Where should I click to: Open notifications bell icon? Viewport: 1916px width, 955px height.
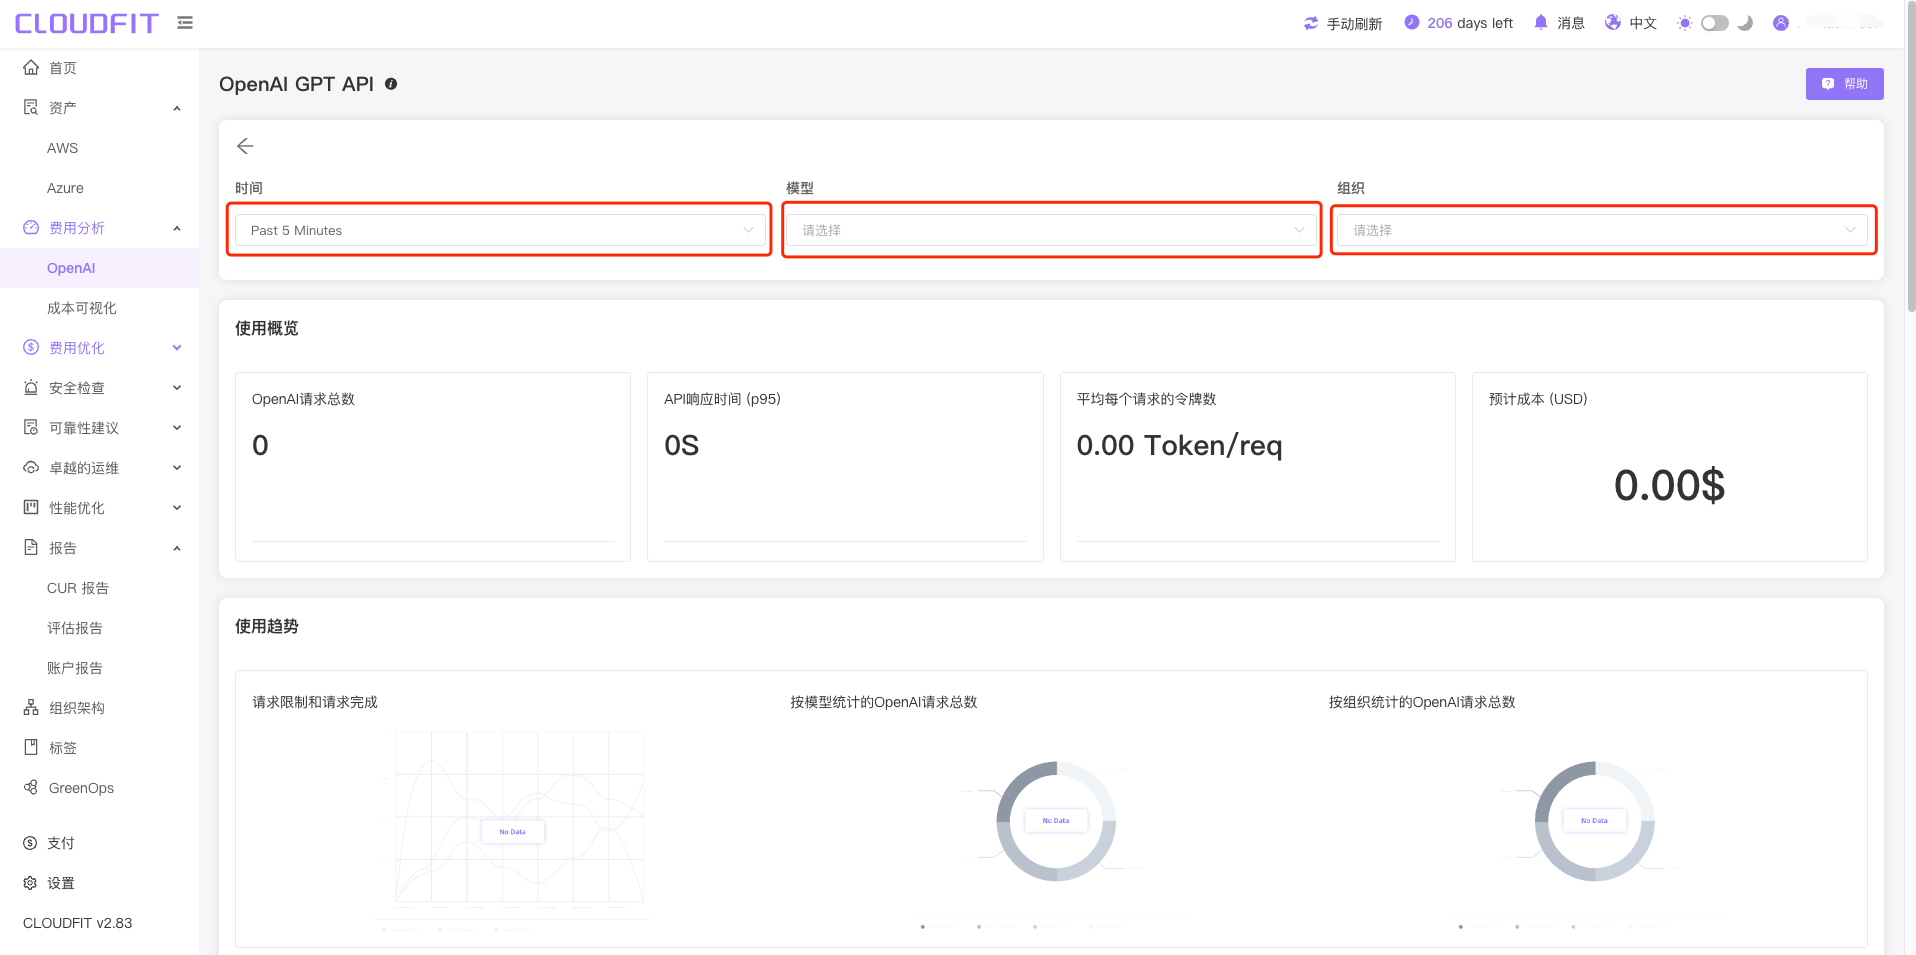1541,22
